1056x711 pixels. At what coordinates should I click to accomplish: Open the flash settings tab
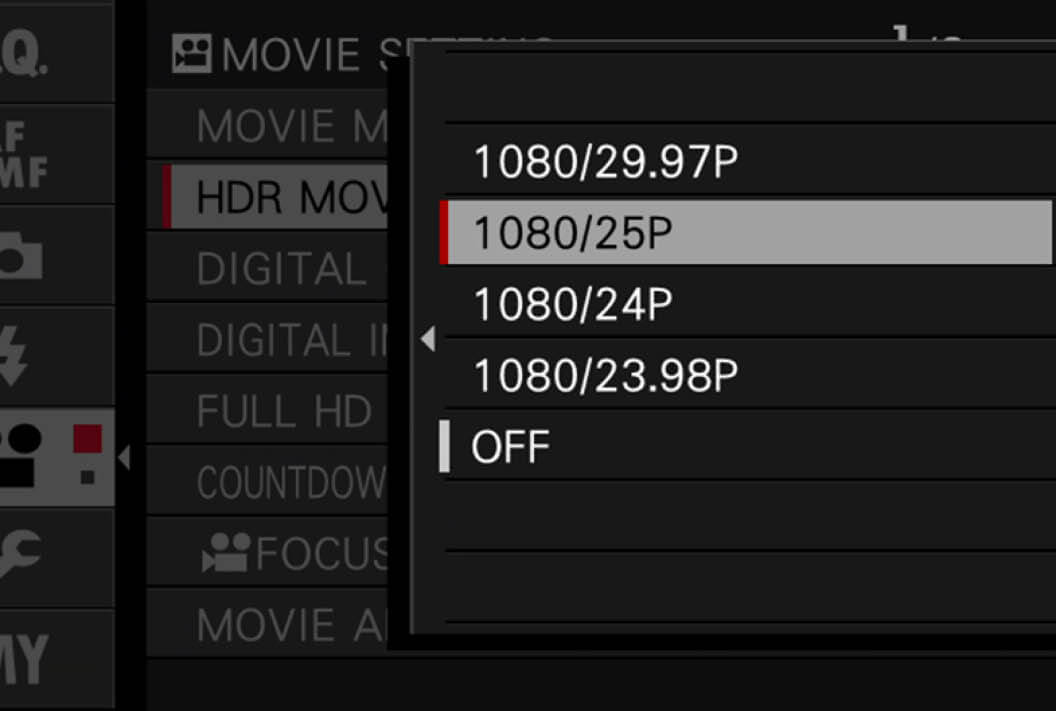coord(57,356)
